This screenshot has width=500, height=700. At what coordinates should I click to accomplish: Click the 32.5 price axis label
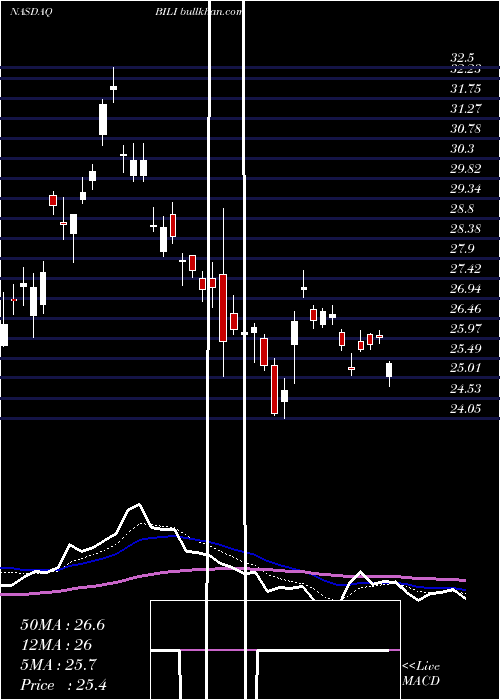point(462,58)
